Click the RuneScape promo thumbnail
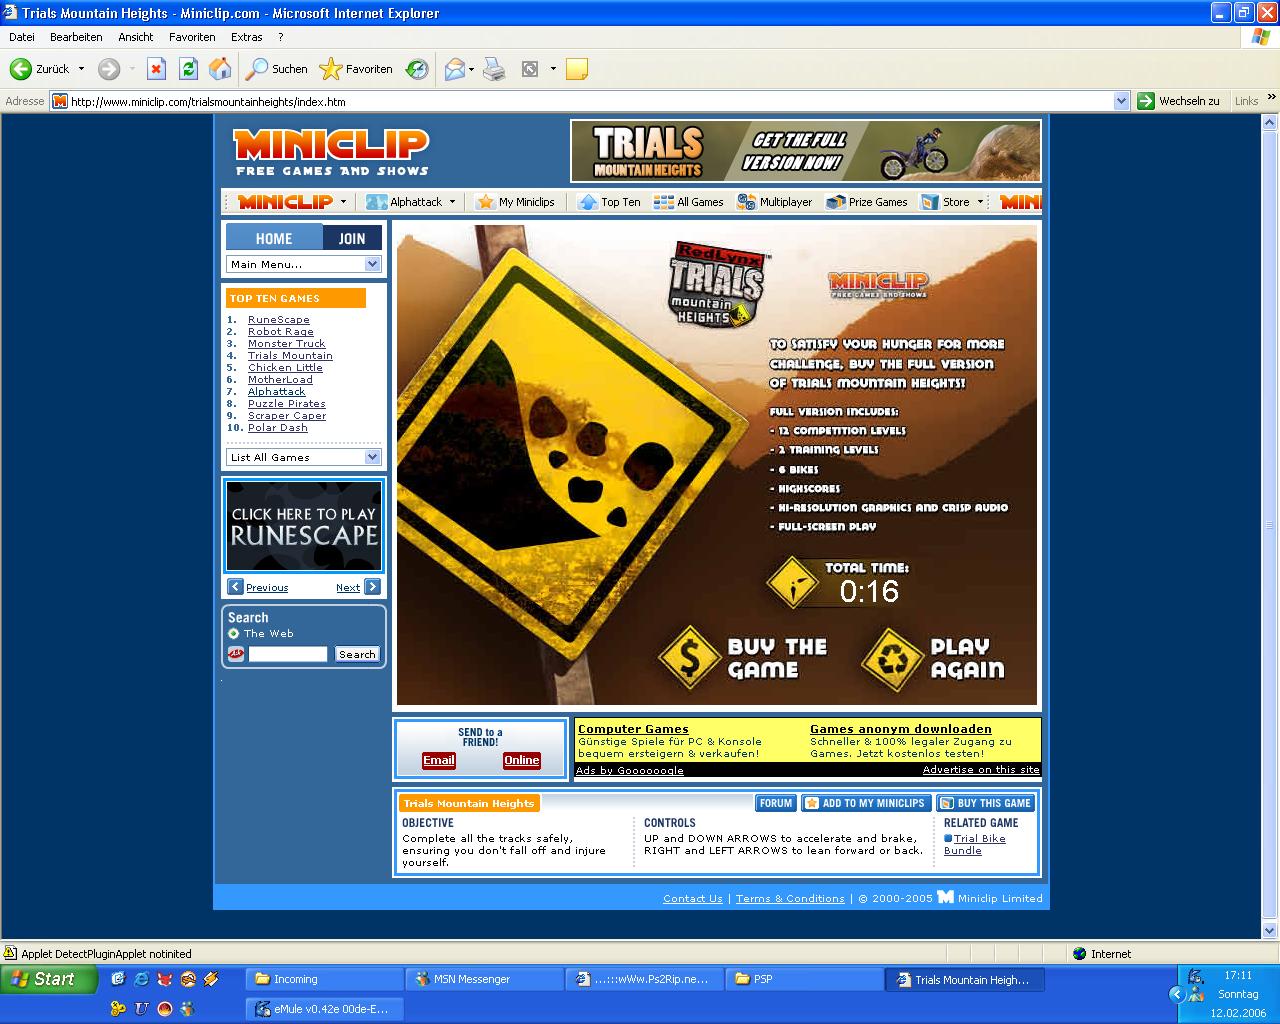Screen dimensions: 1280x1024 (x=304, y=526)
